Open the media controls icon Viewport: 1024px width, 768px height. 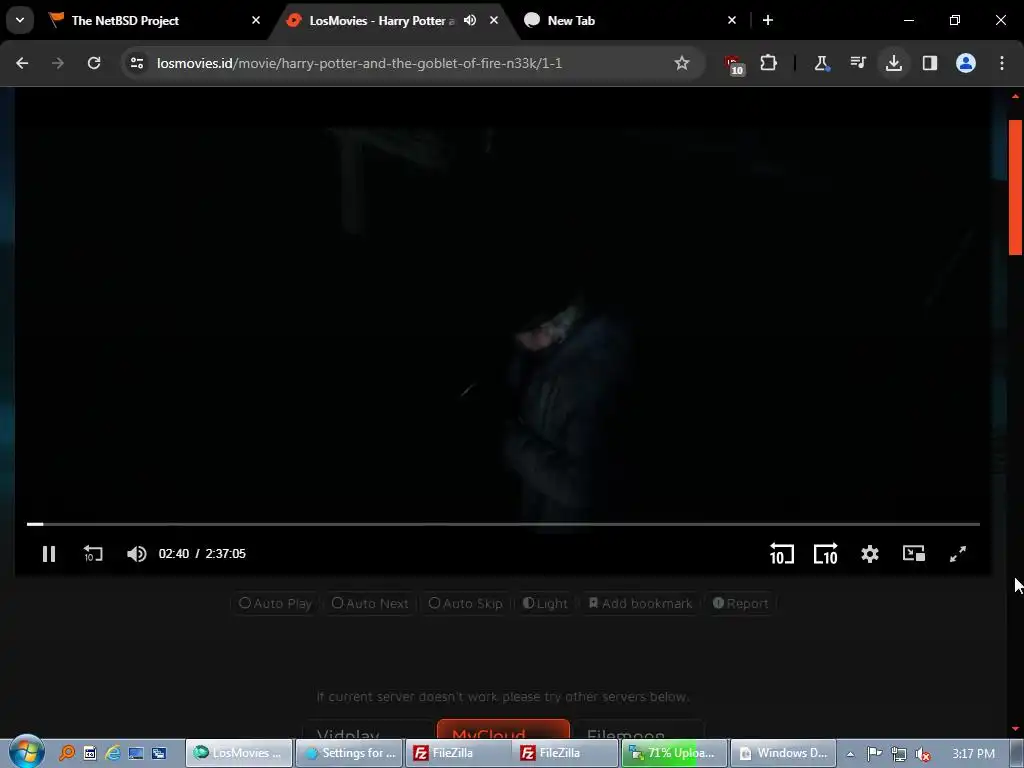tap(857, 63)
